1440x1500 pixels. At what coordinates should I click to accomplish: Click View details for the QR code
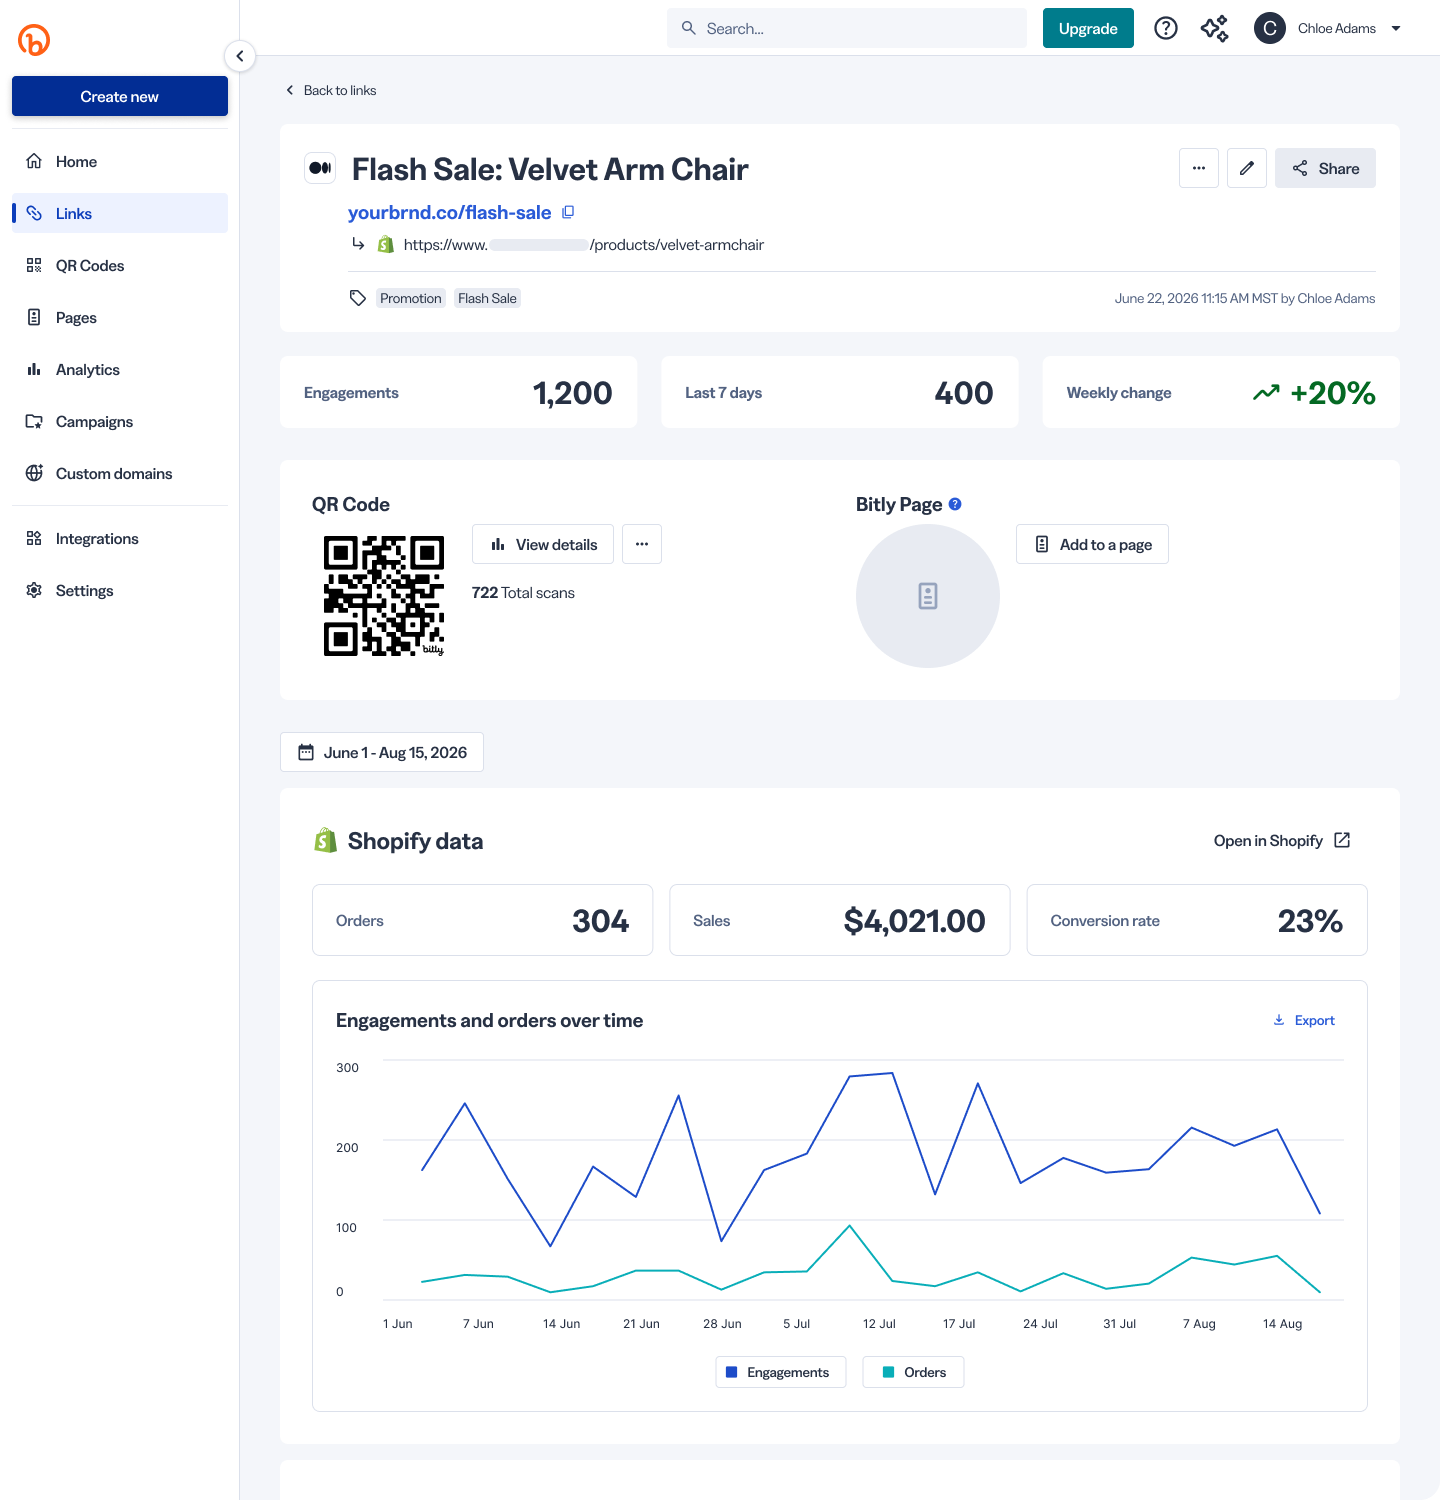pyautogui.click(x=544, y=544)
